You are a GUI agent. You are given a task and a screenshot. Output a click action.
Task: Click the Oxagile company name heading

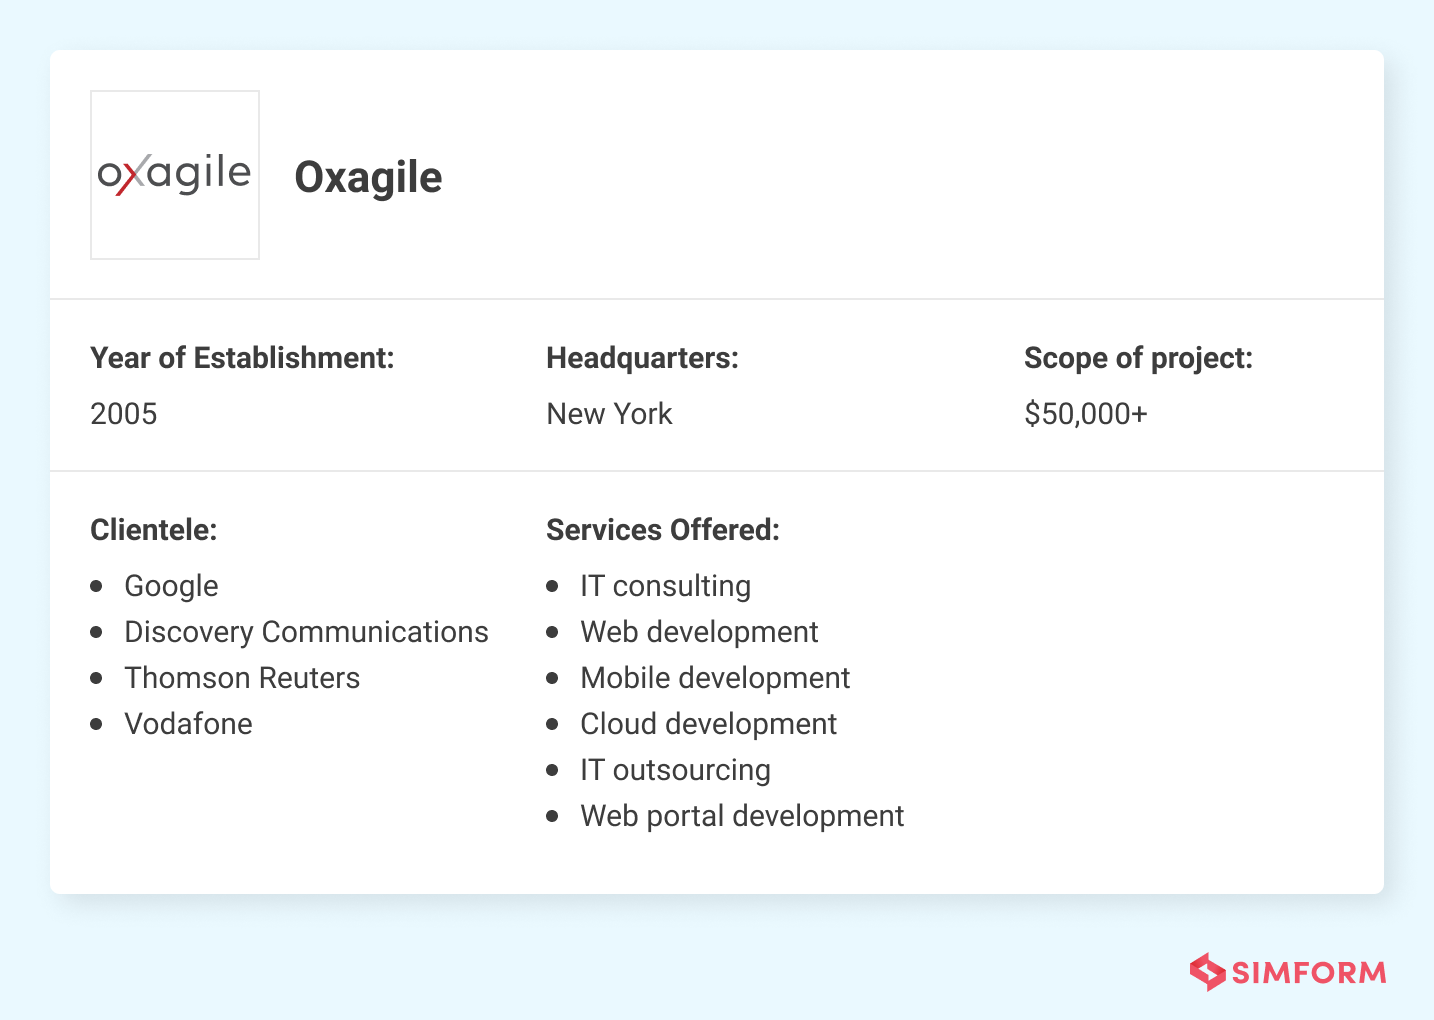[368, 178]
